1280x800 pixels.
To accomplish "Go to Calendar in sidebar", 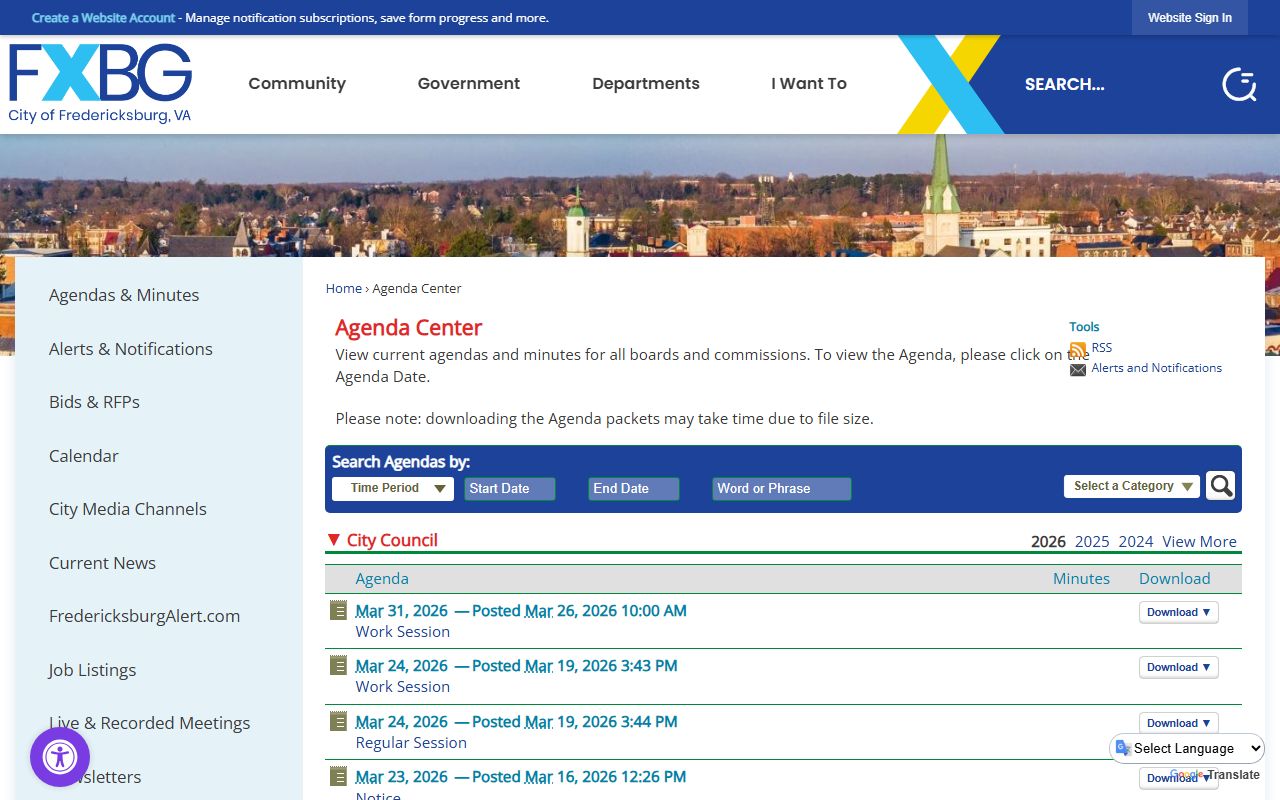I will click(84, 456).
